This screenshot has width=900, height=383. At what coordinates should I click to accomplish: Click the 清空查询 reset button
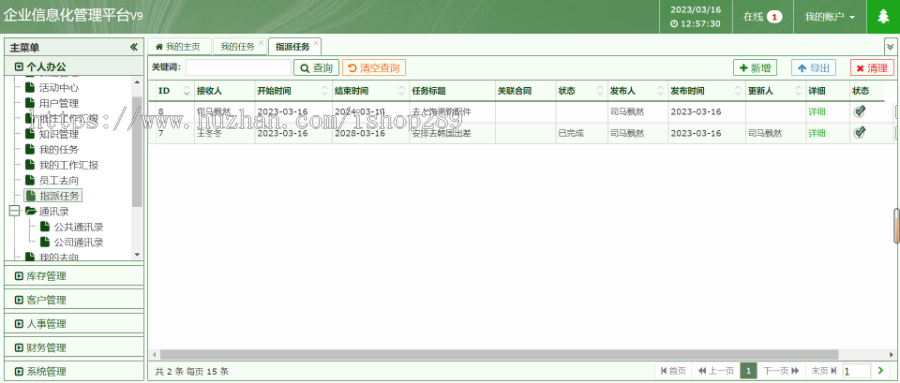374,68
